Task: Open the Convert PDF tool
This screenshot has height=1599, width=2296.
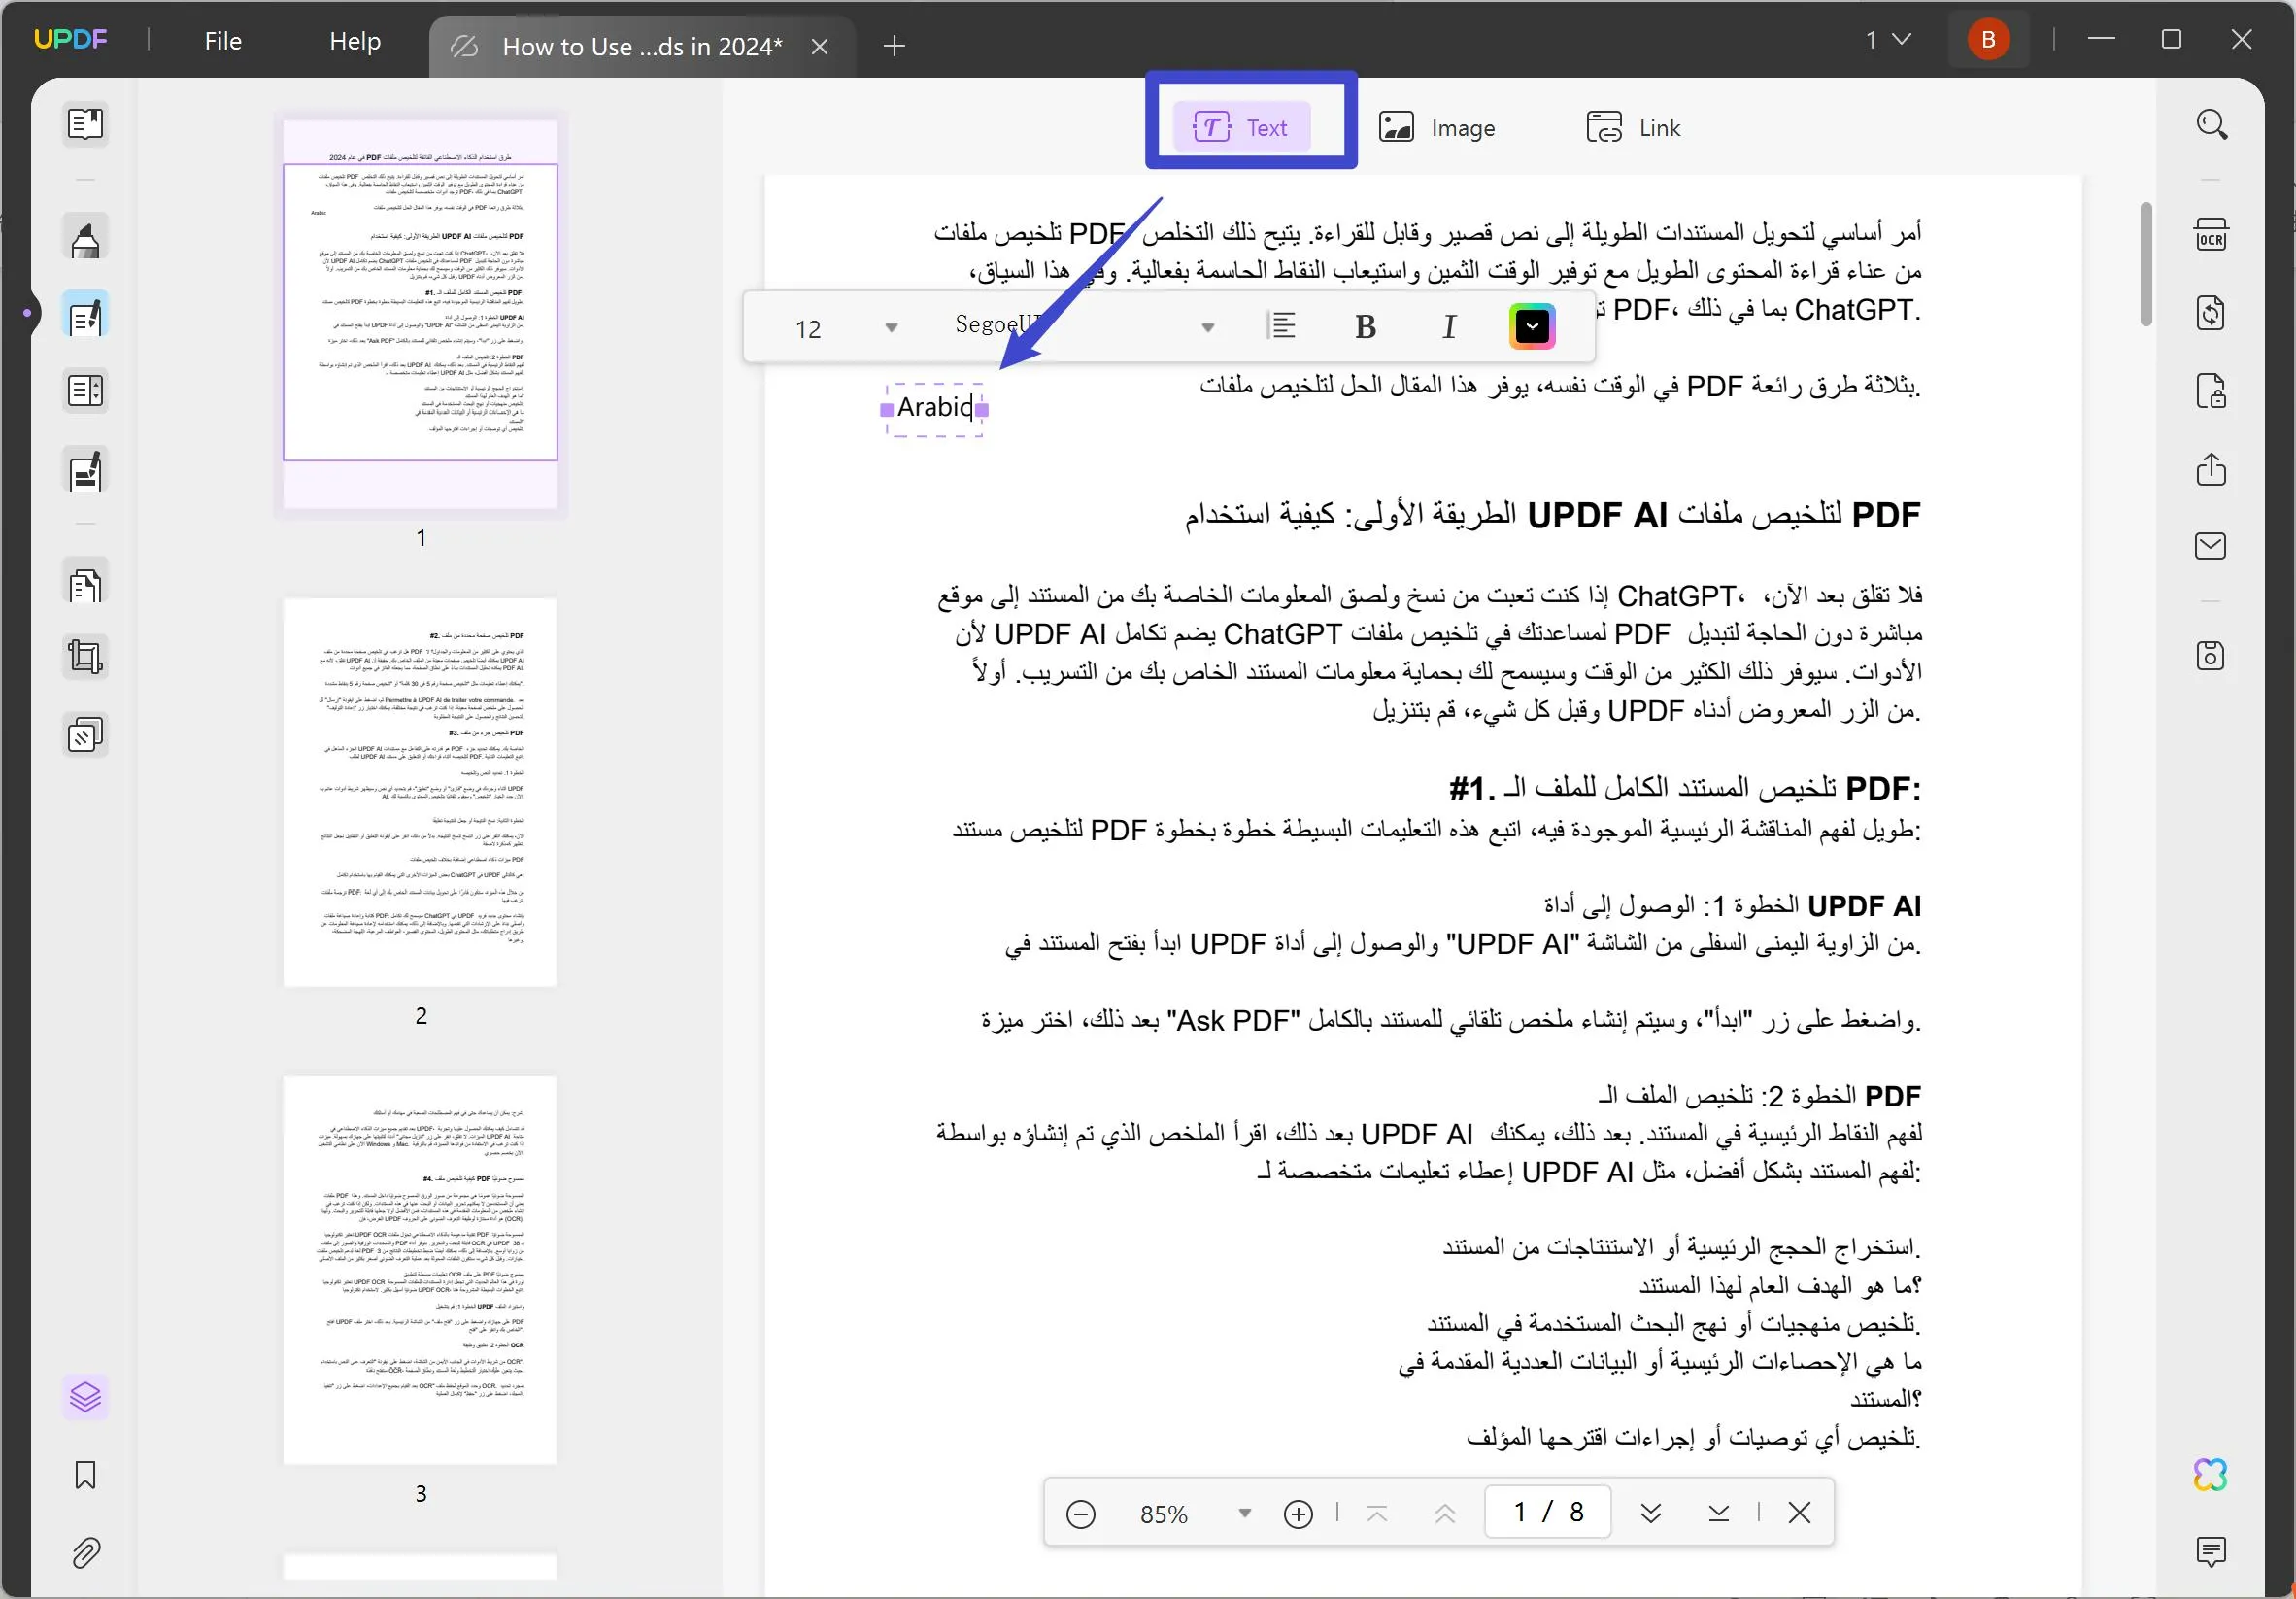Action: pos(2211,313)
